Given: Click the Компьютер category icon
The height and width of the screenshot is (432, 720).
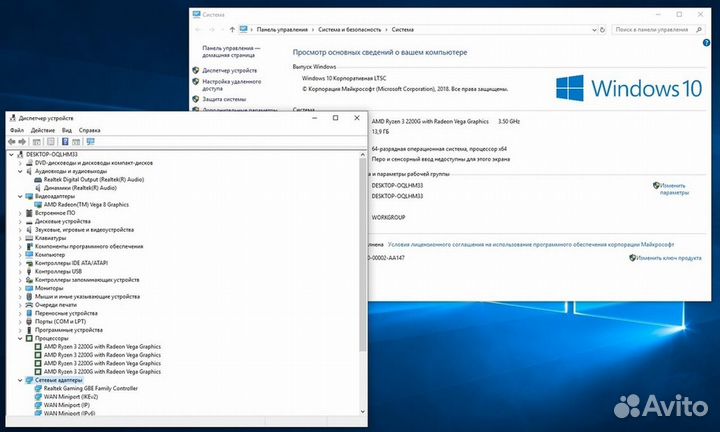Looking at the screenshot, I should [29, 255].
